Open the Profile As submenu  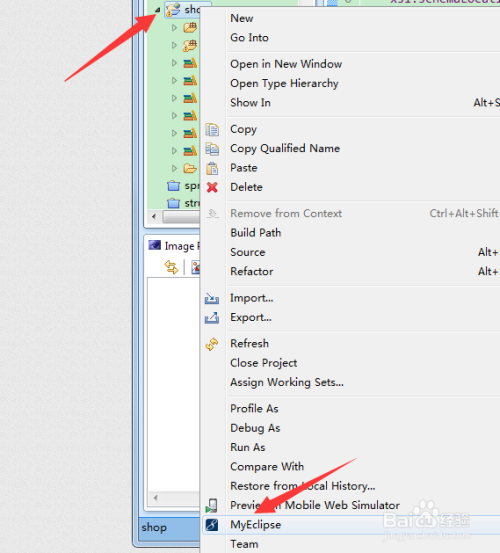(x=254, y=409)
